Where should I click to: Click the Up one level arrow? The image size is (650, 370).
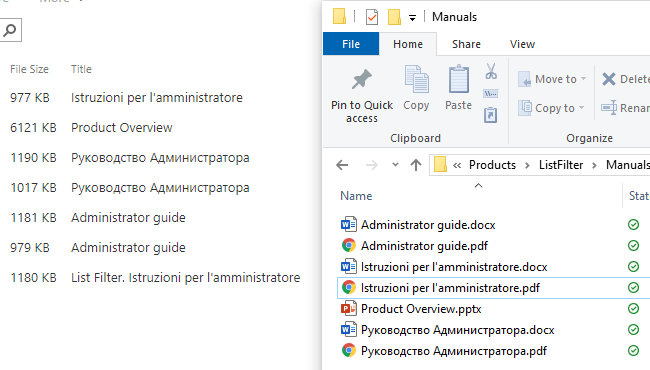click(x=416, y=165)
